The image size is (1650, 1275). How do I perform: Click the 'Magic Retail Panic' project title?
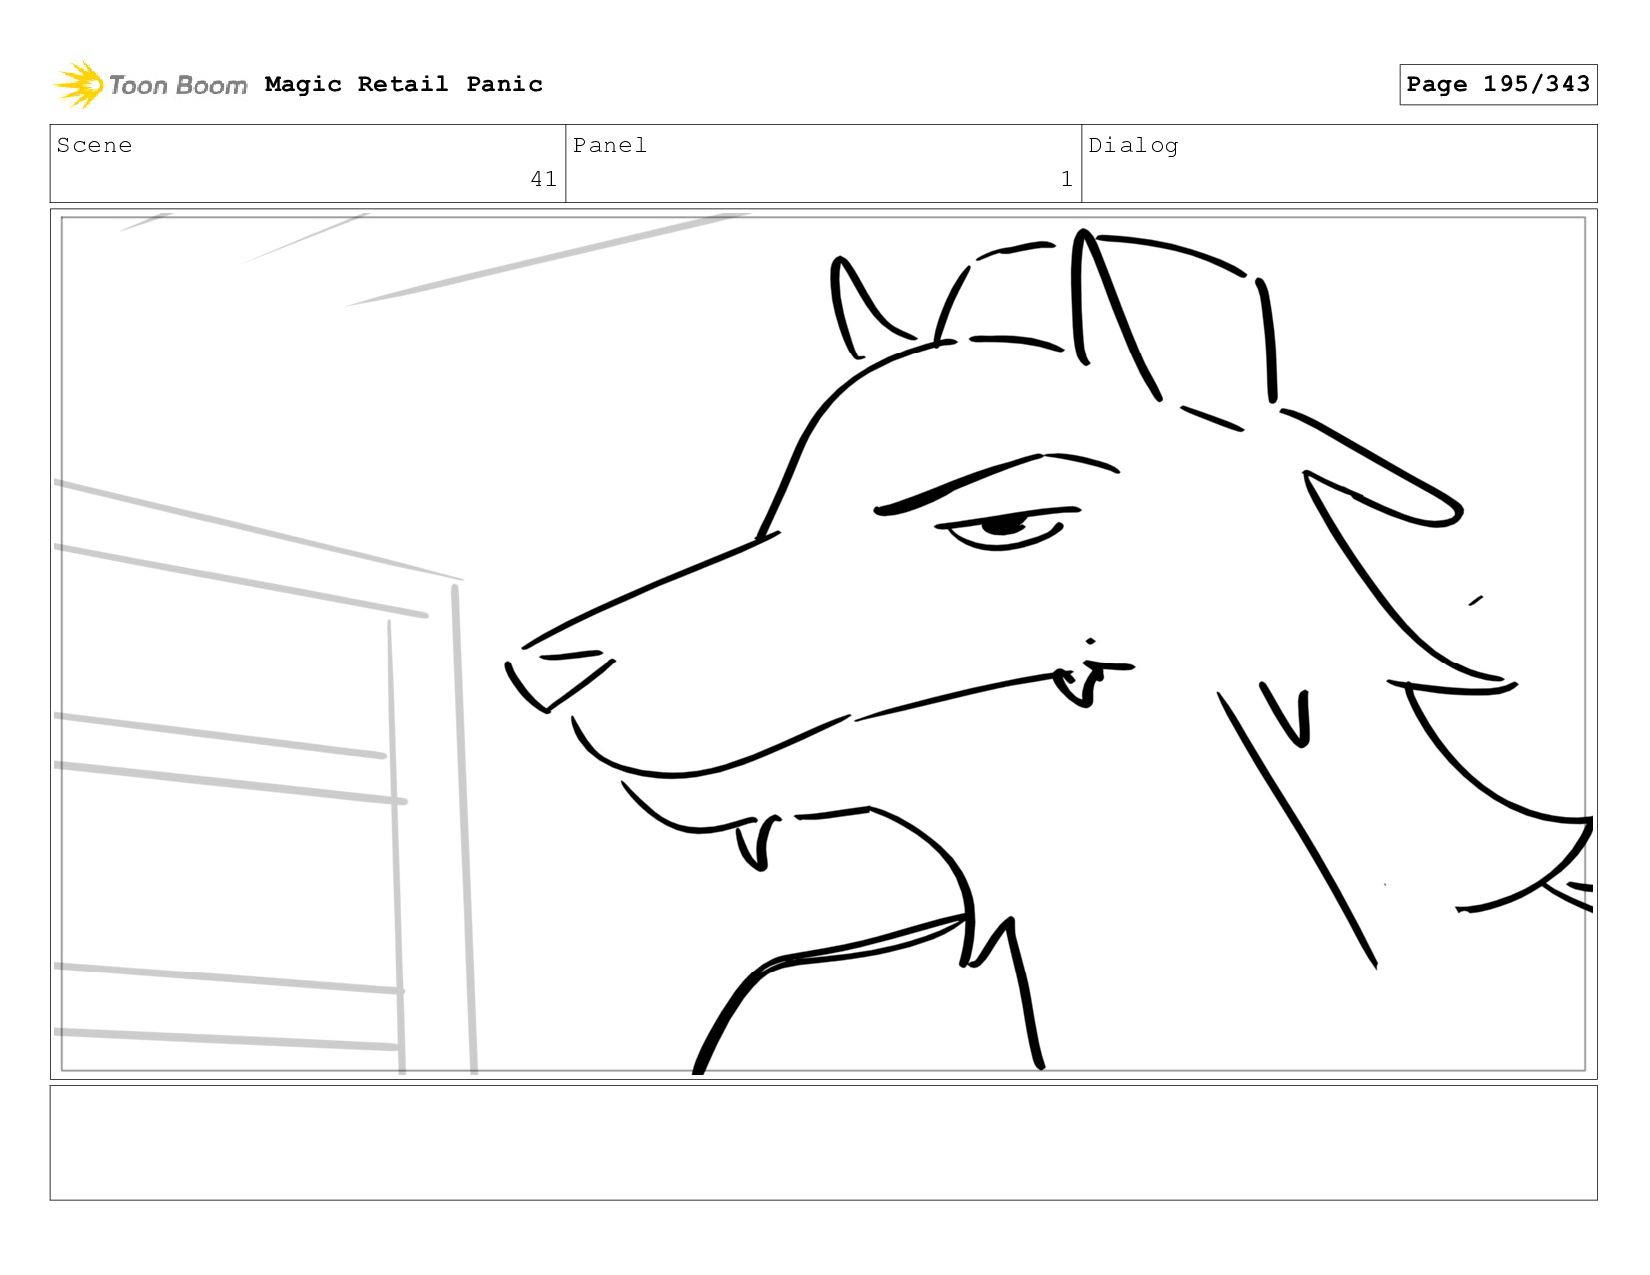point(404,84)
